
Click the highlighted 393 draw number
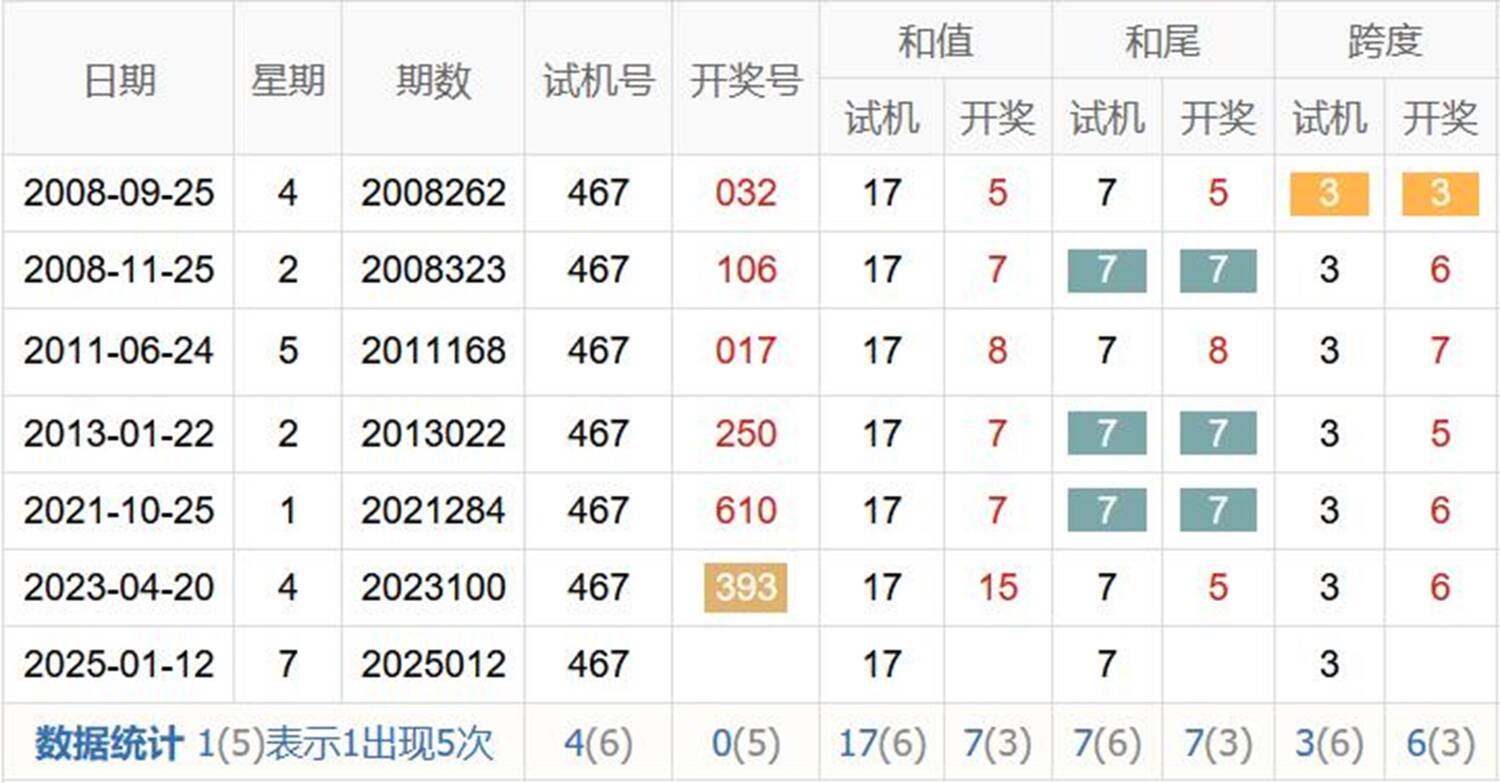746,588
